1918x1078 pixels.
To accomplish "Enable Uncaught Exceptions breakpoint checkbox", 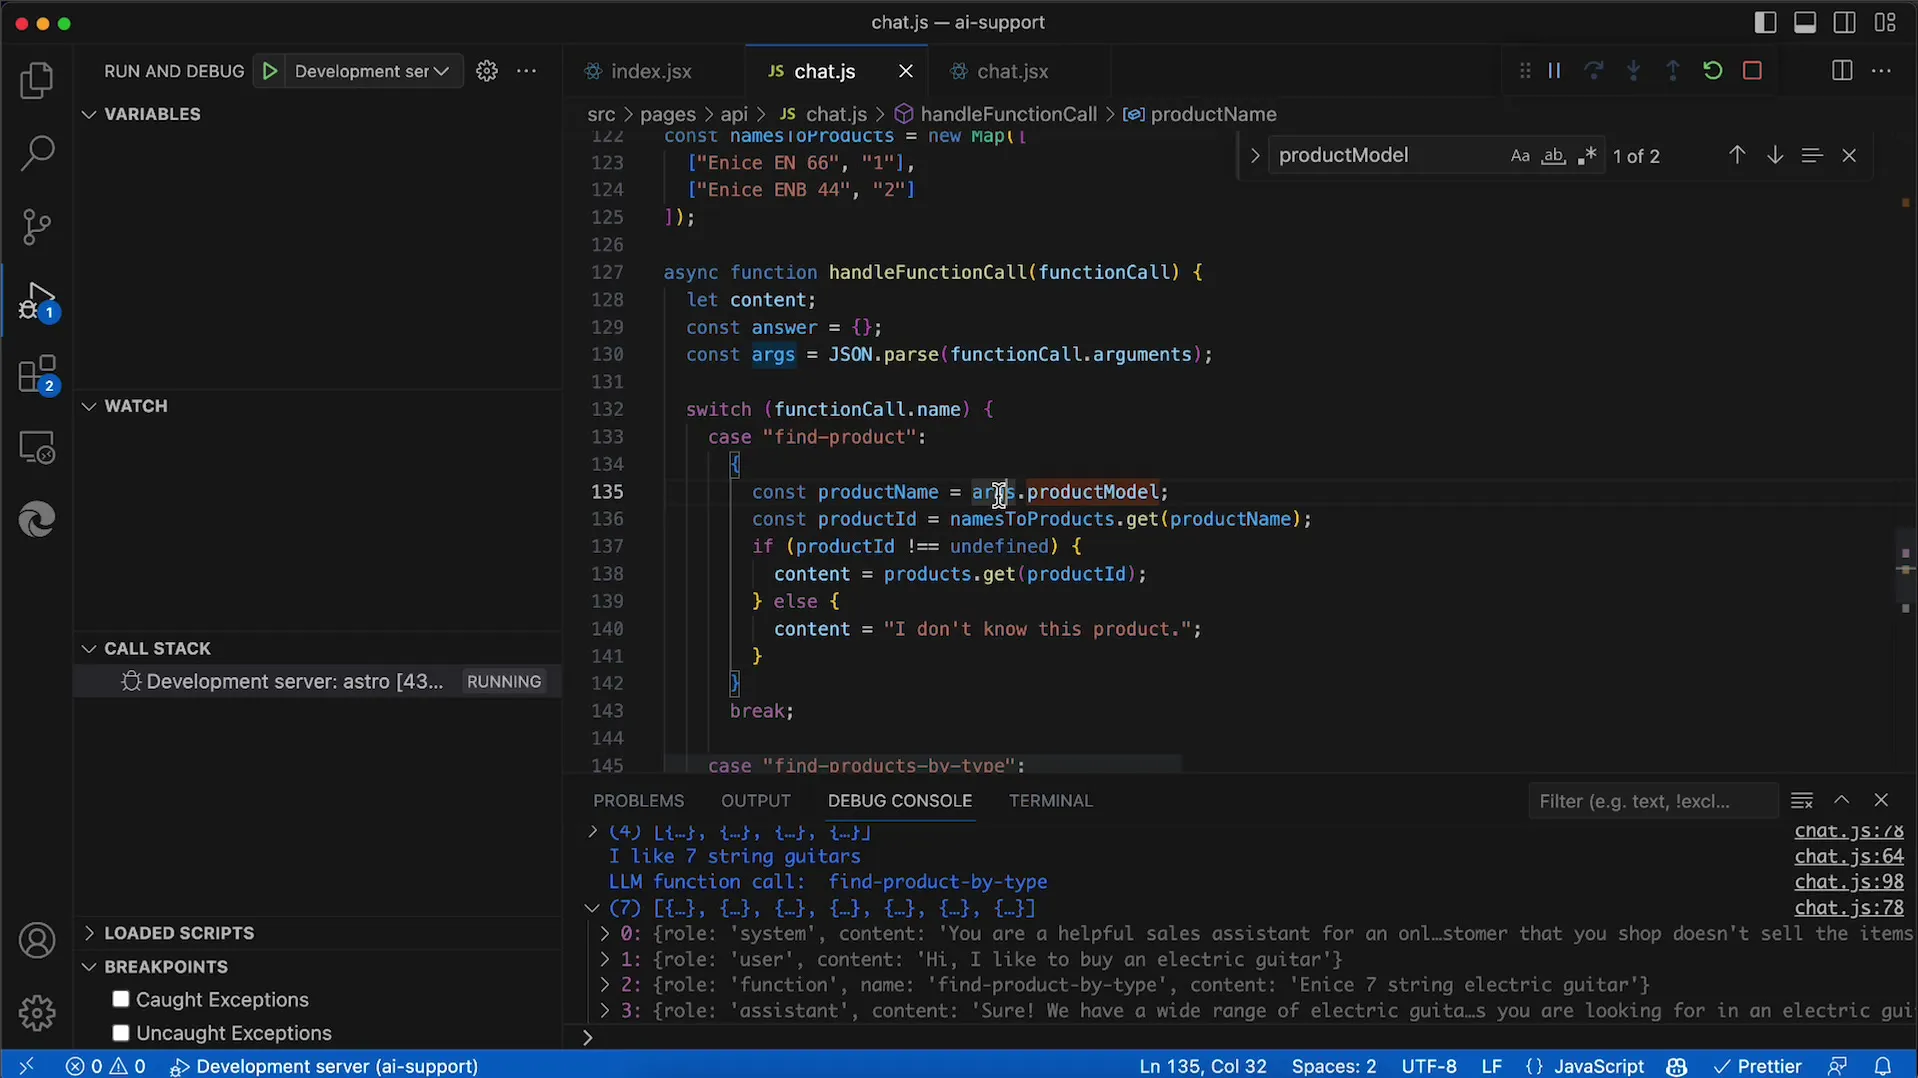I will pos(121,1033).
